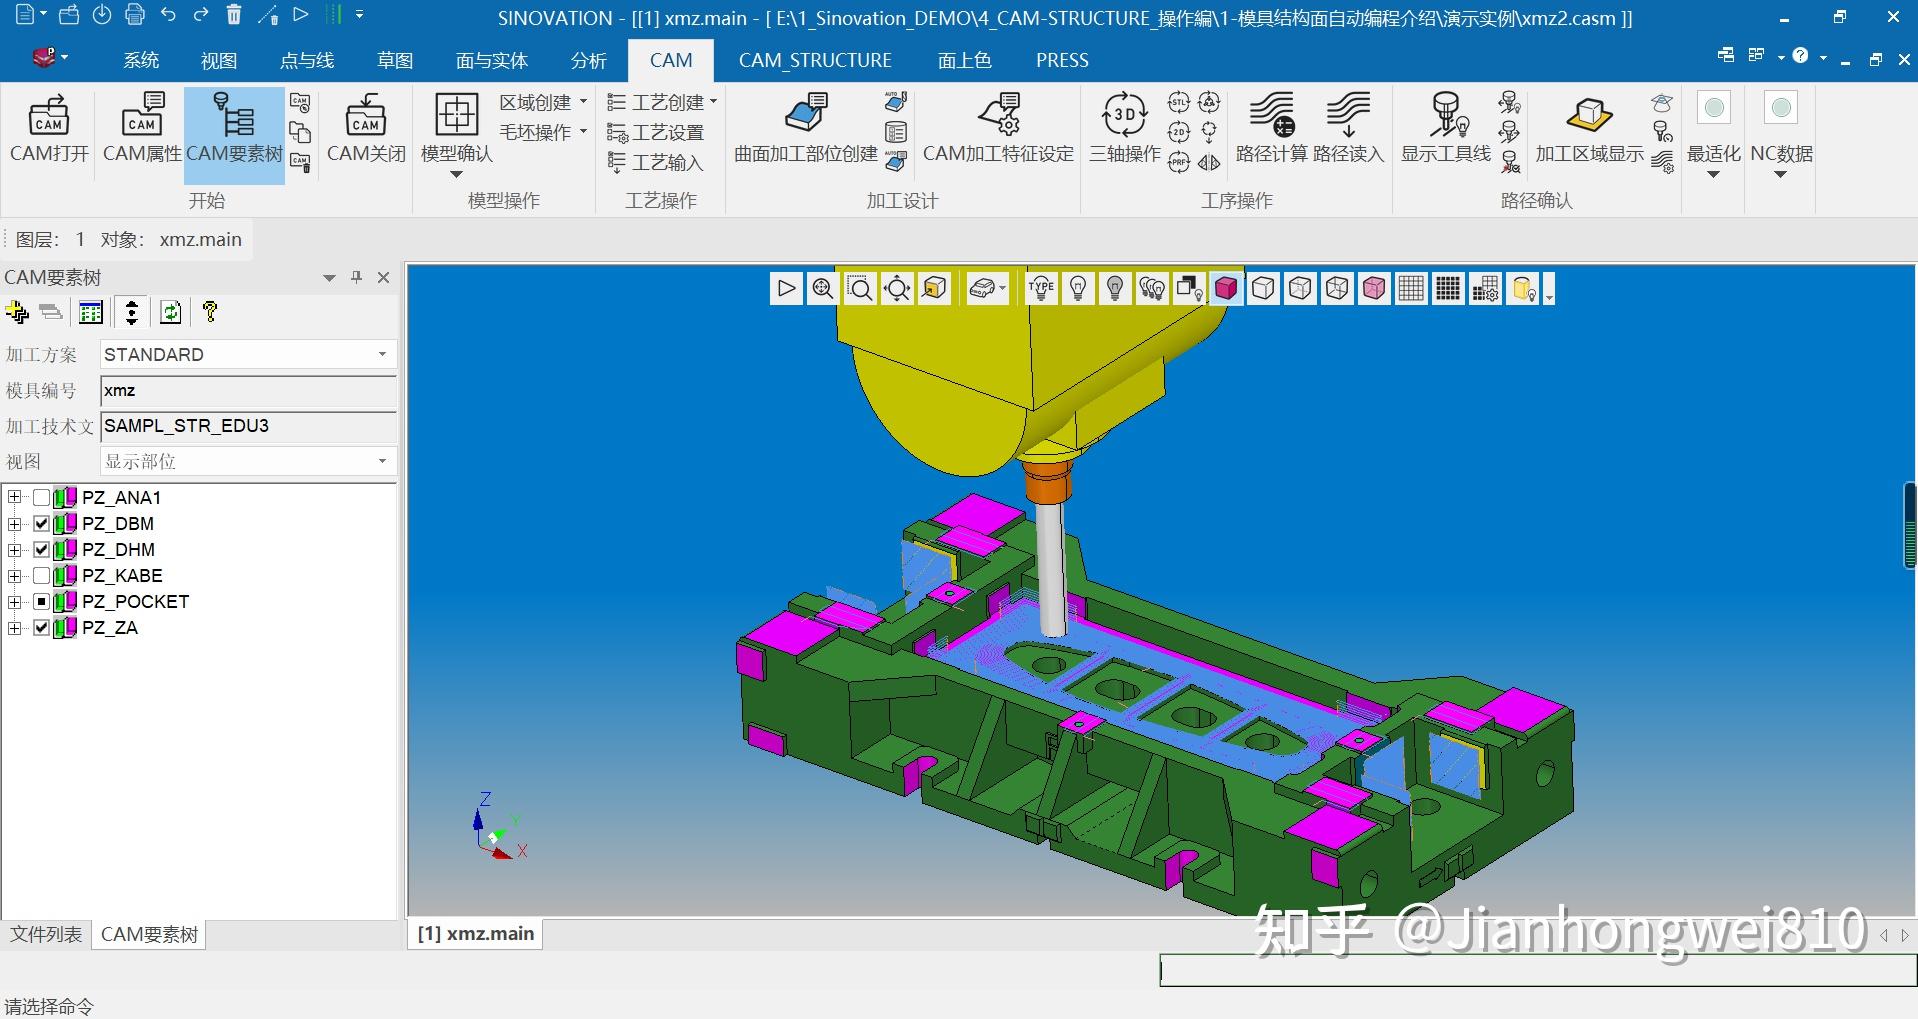This screenshot has width=1918, height=1019.
Task: Open the 工艺创建 dropdown
Action: [662, 102]
